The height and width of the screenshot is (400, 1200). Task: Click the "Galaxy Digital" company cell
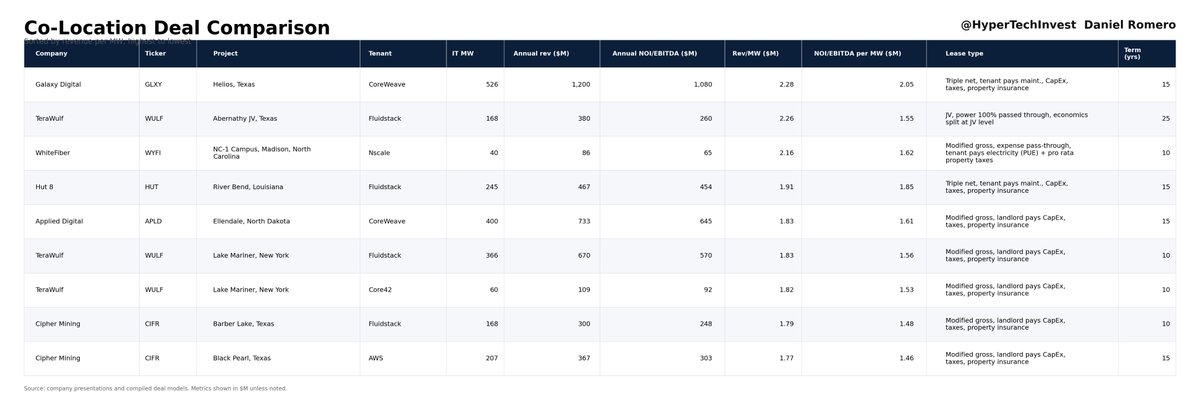58,85
